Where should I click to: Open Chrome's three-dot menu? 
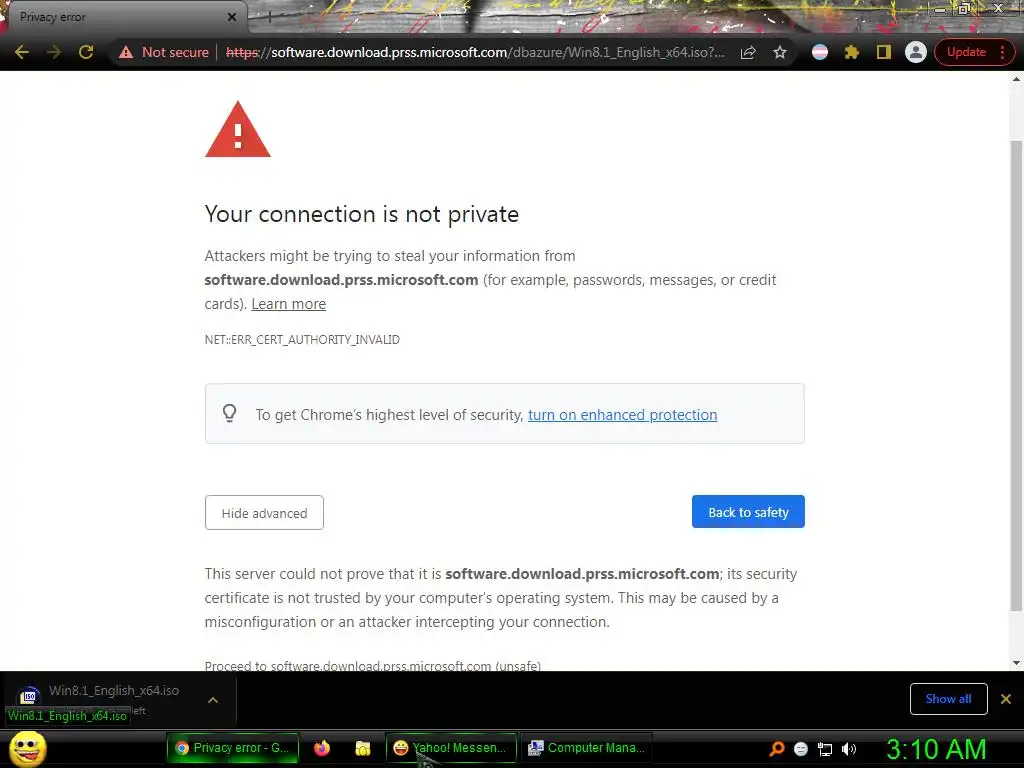(1002, 52)
